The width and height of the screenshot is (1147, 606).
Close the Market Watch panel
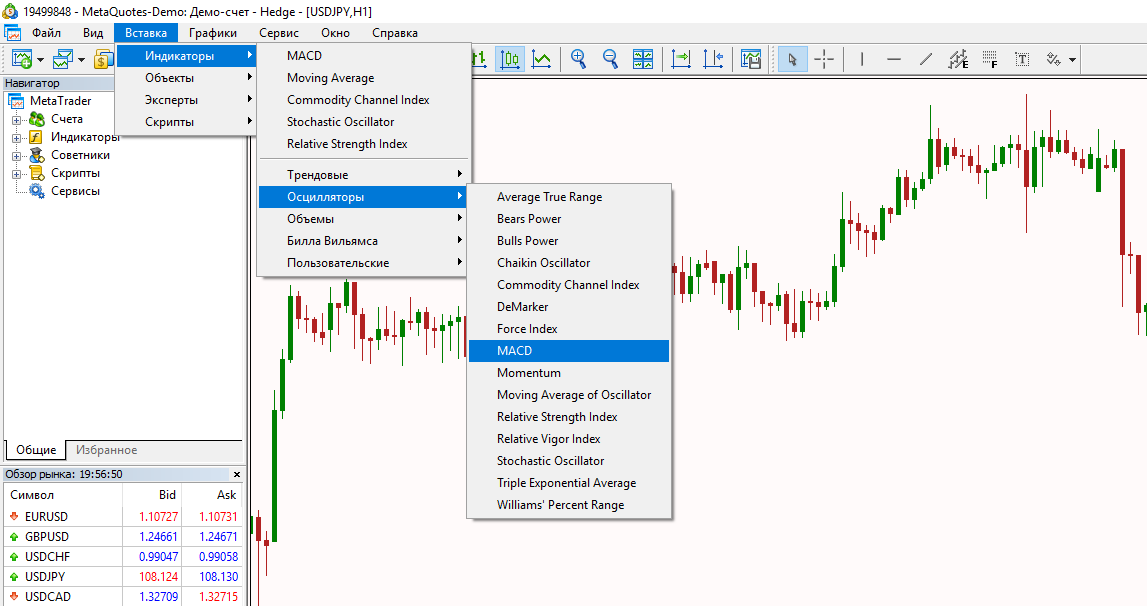pyautogui.click(x=237, y=474)
